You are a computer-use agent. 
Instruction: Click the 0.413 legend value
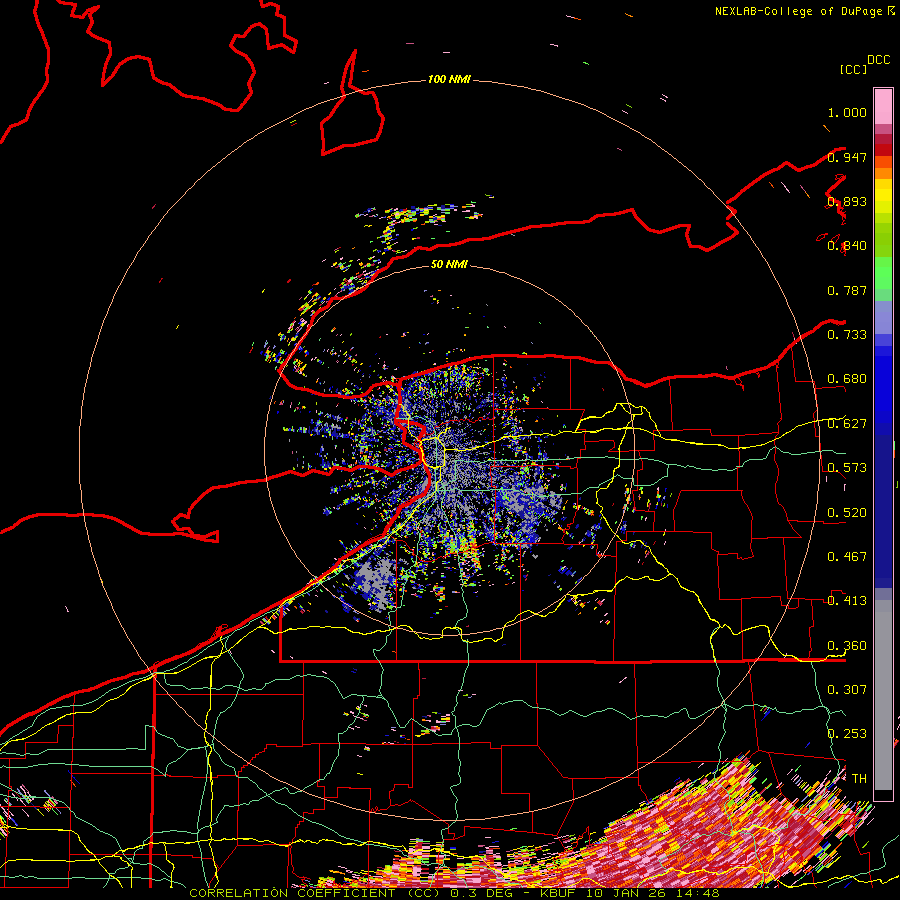[847, 601]
